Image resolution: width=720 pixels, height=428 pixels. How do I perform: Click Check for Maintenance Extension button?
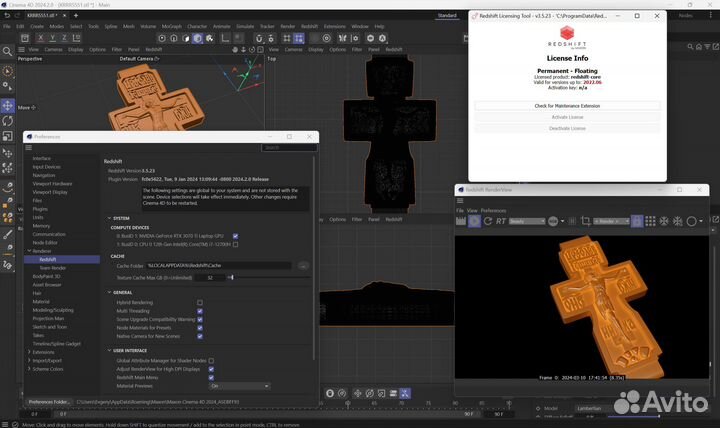567,106
